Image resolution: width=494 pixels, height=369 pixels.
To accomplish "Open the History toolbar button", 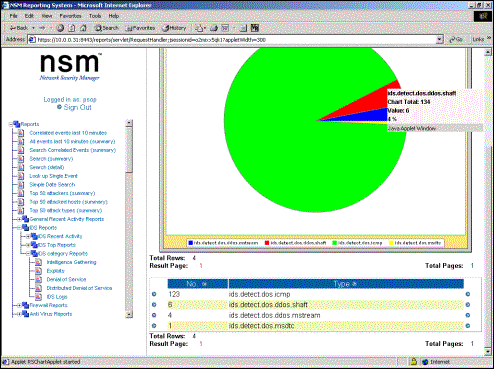I will [174, 28].
